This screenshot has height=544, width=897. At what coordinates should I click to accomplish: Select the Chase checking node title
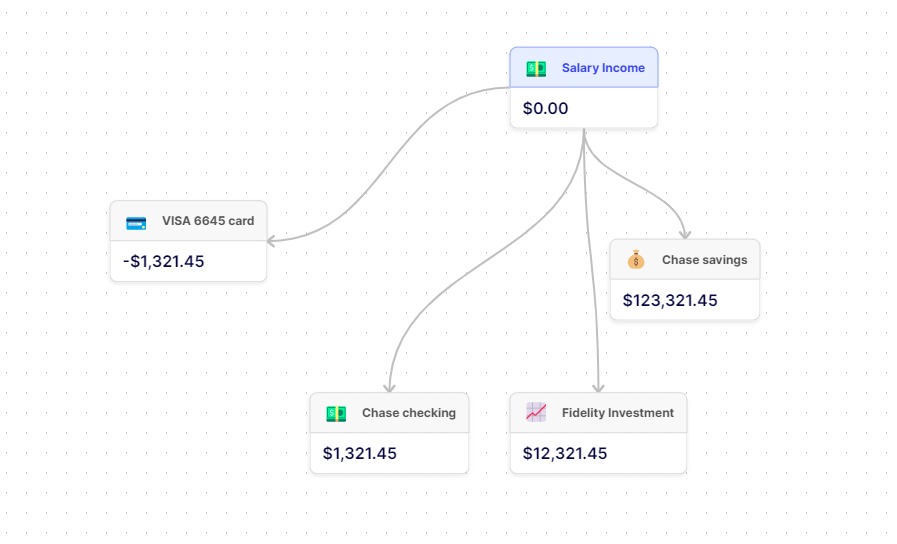[408, 412]
